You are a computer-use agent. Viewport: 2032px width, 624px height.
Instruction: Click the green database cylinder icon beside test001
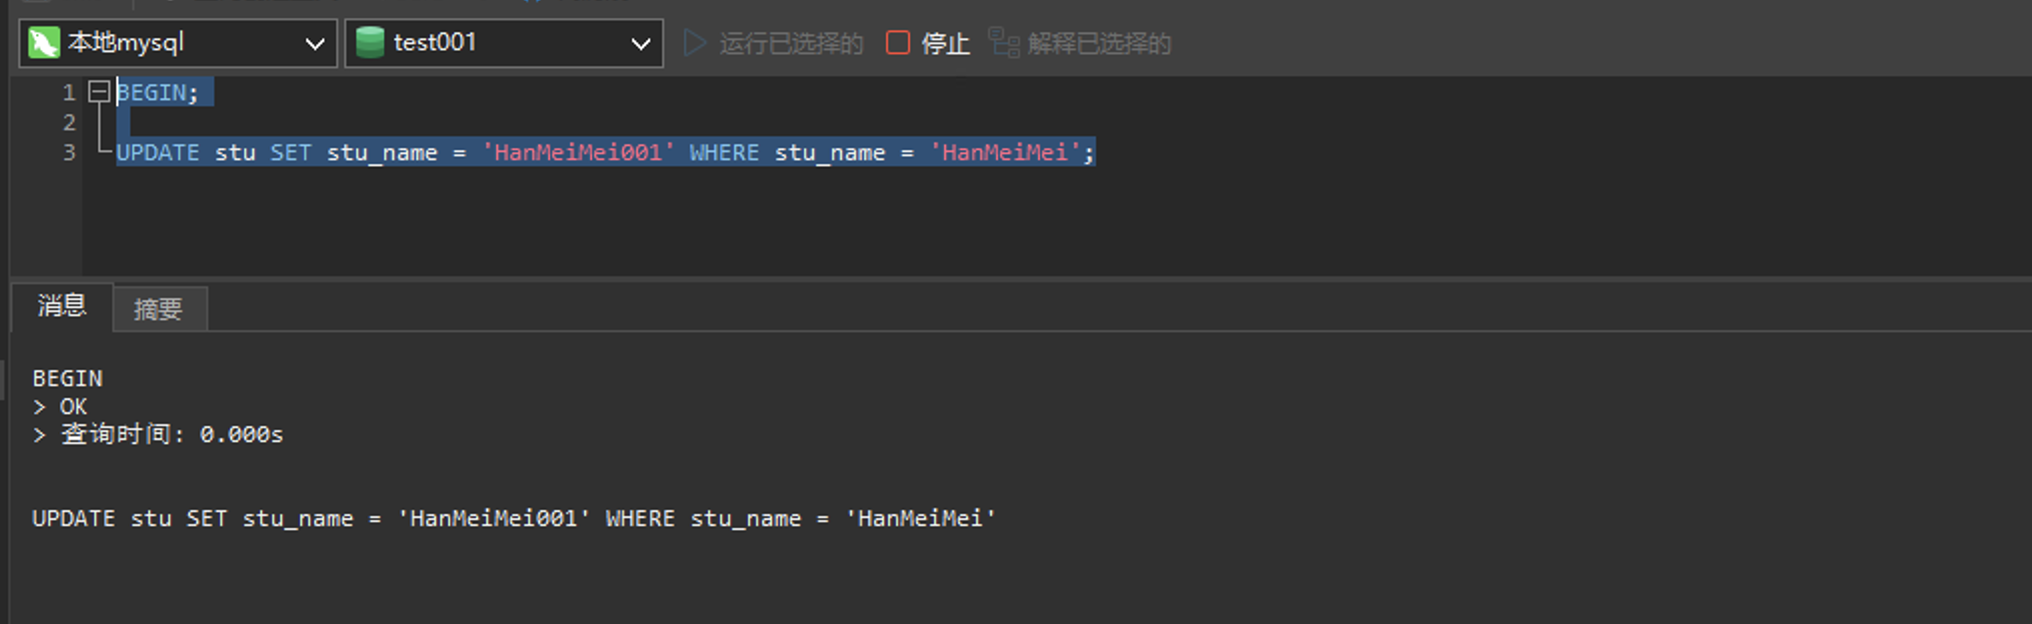(x=370, y=43)
